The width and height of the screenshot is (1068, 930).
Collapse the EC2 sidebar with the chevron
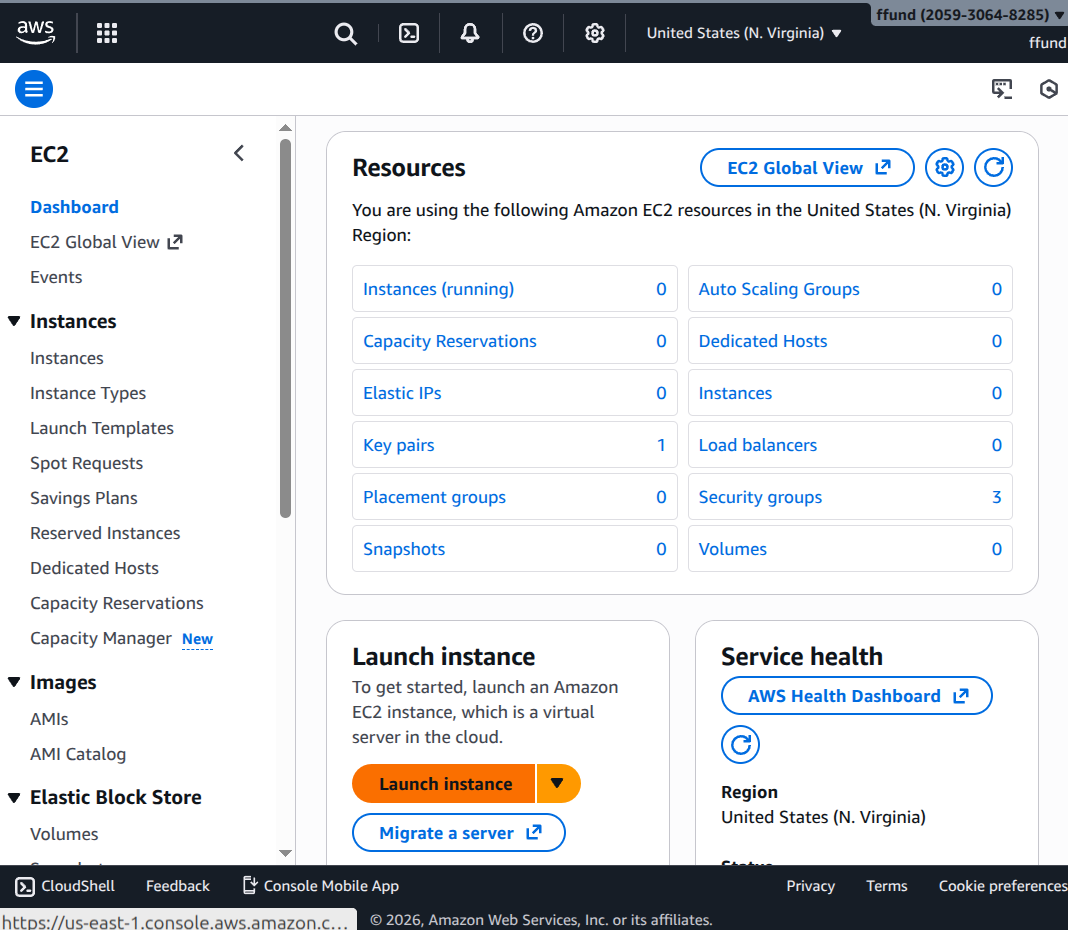238,153
